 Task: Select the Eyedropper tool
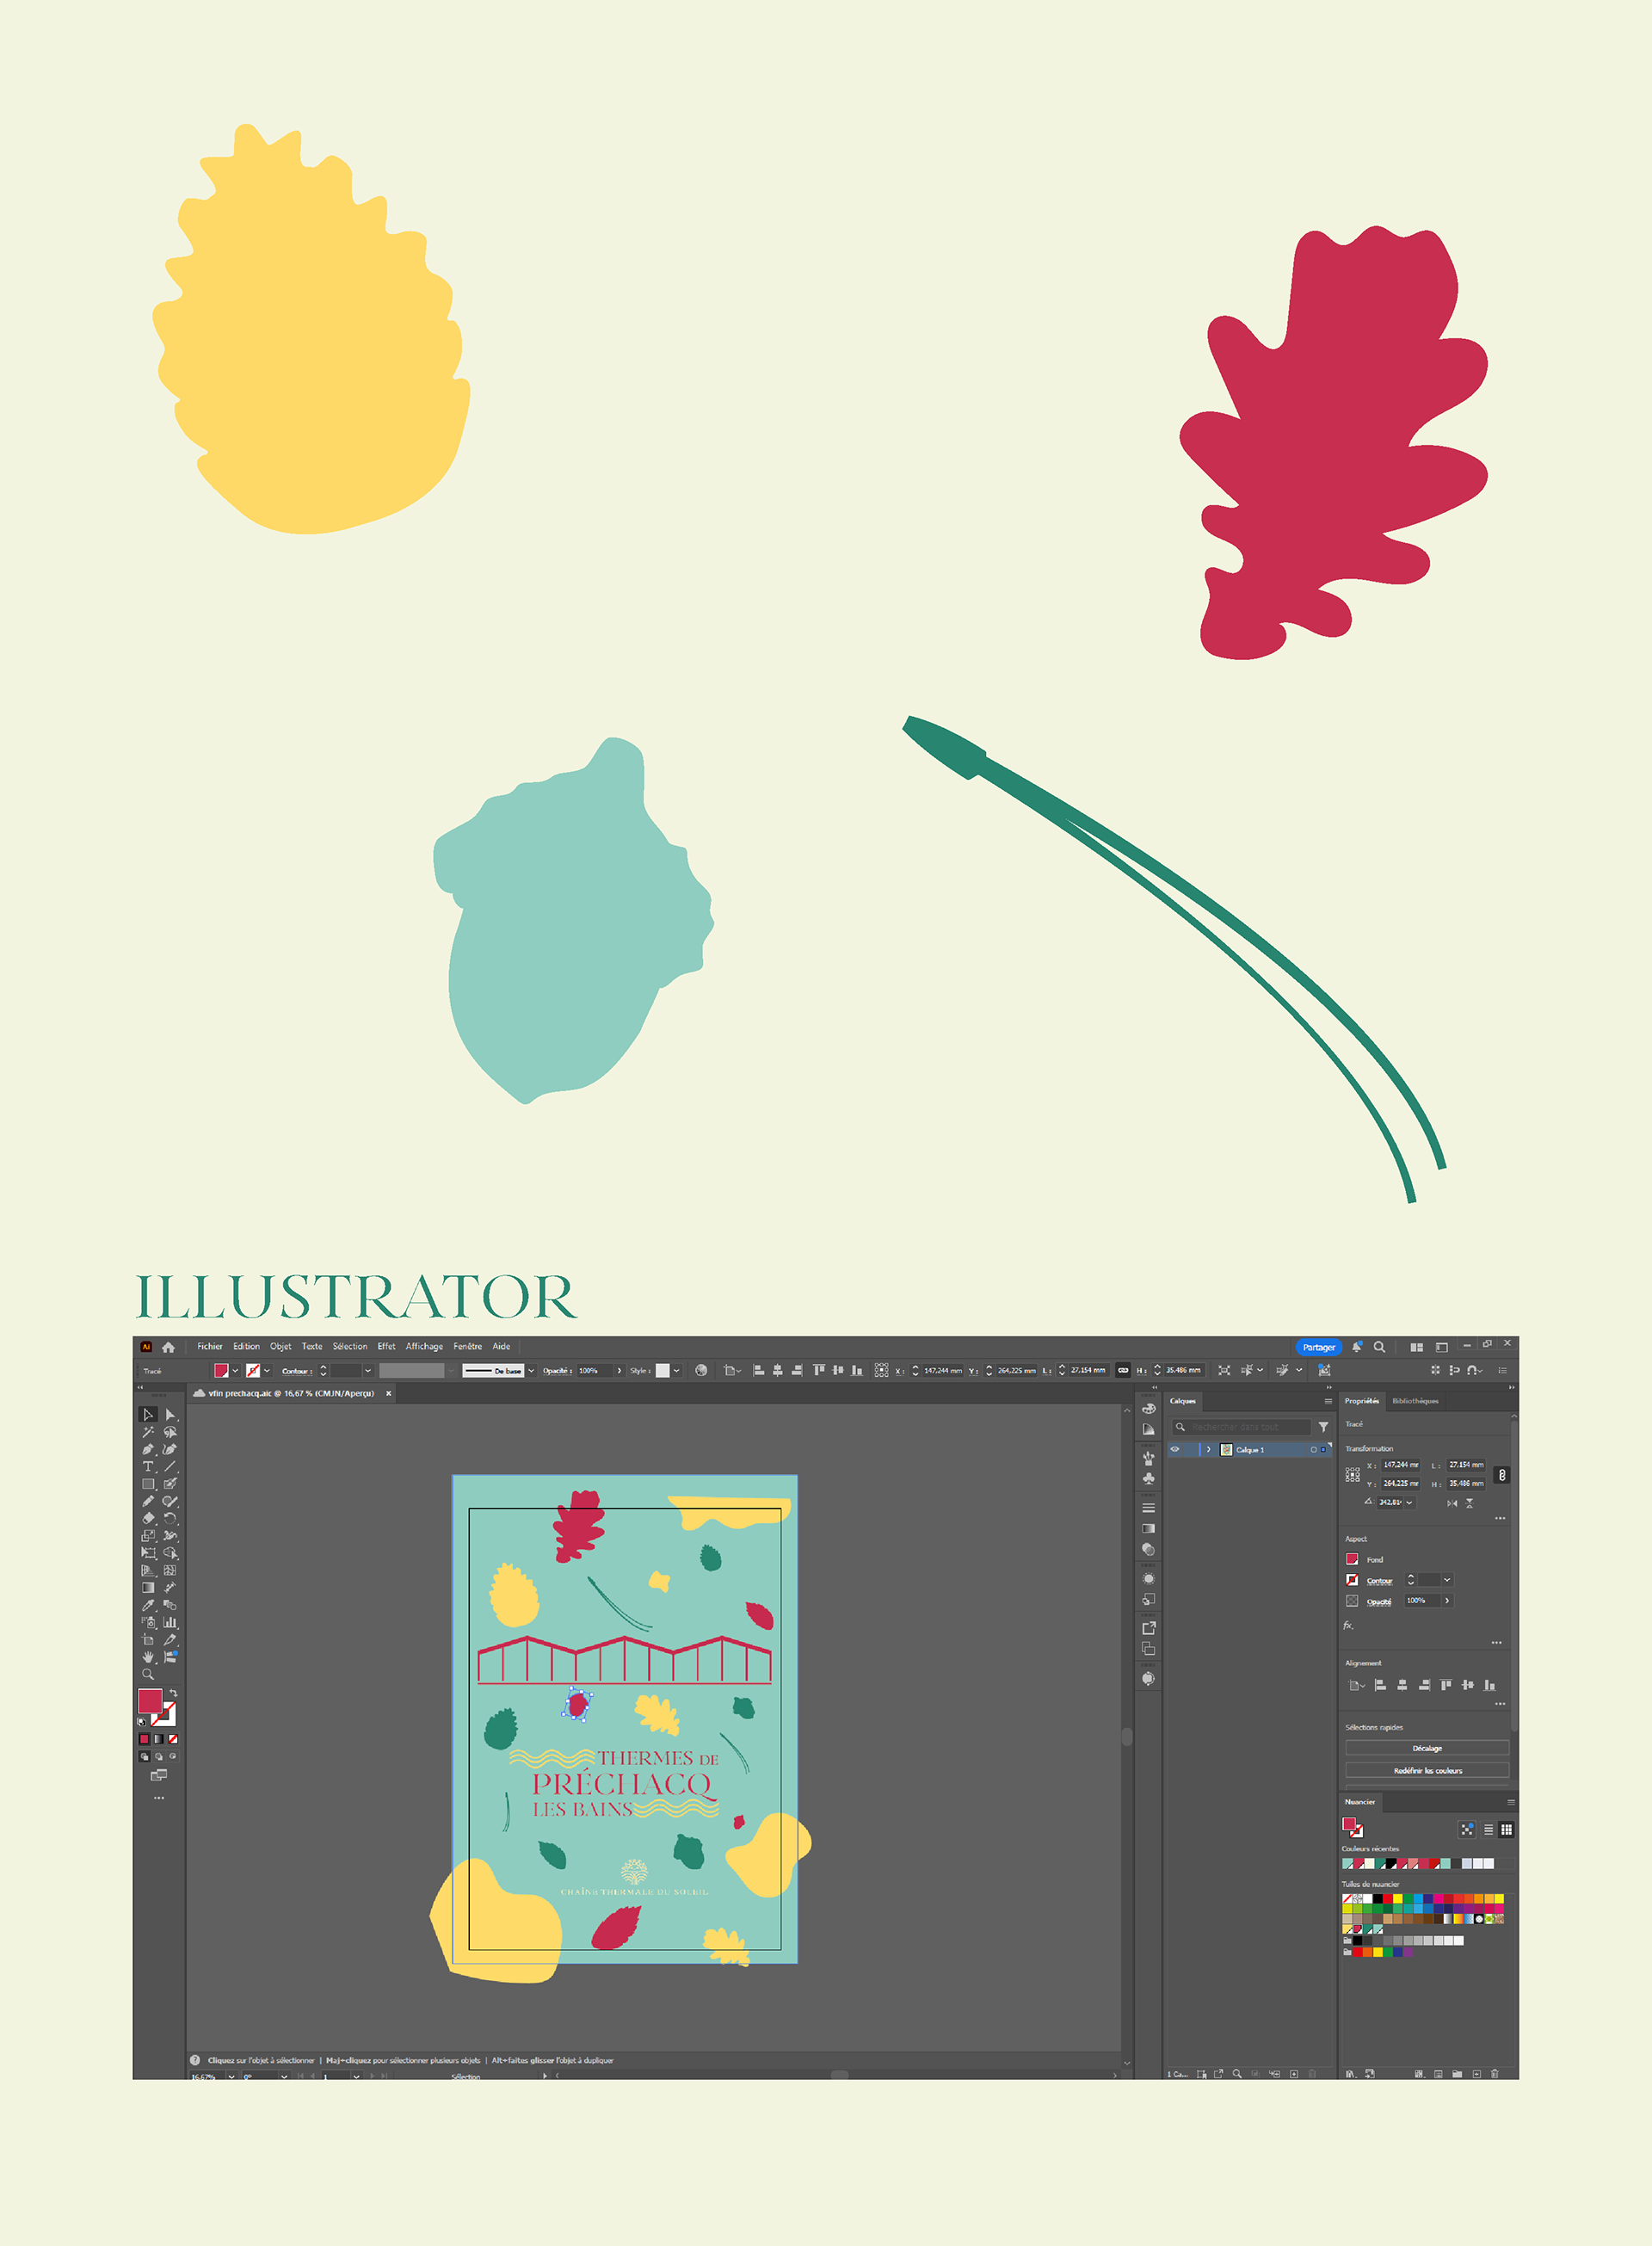148,1605
